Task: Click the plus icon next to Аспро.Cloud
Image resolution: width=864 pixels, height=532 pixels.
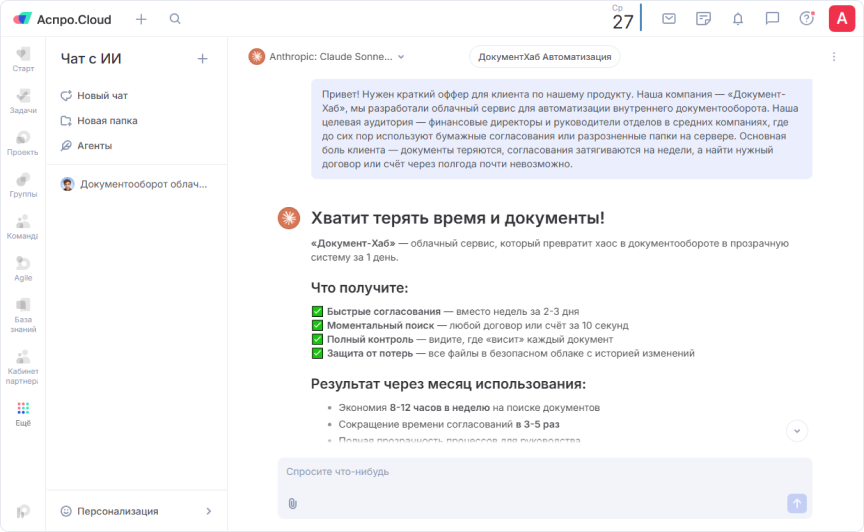Action: coord(141,19)
